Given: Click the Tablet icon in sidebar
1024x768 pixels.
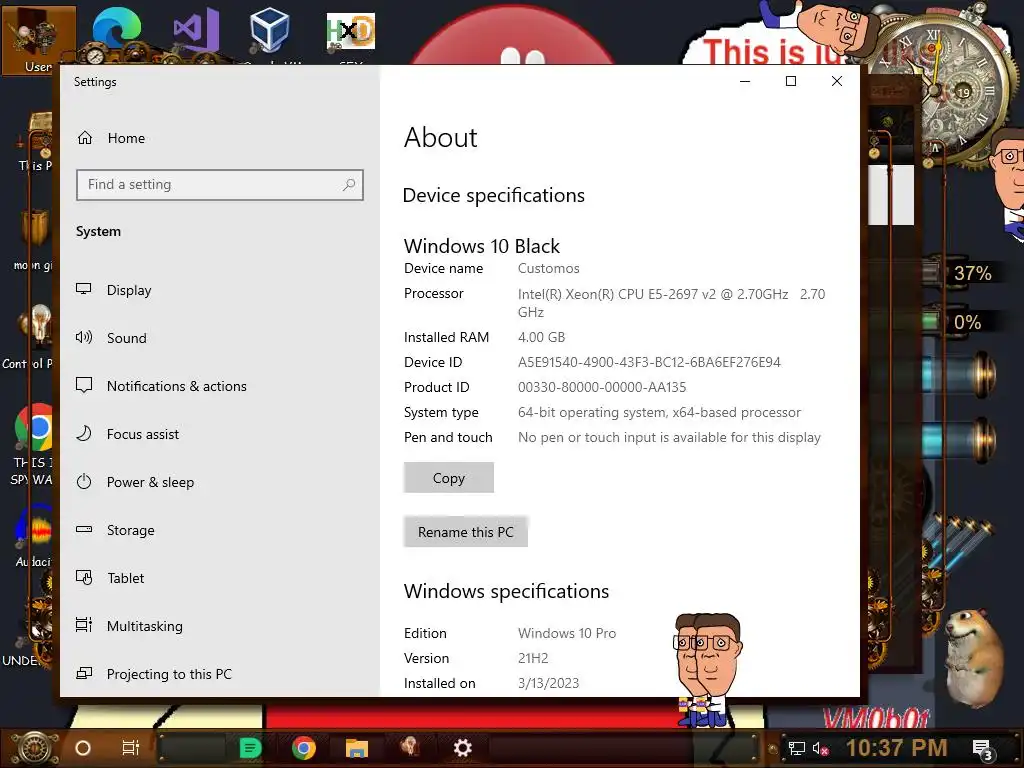Looking at the screenshot, I should [x=84, y=577].
